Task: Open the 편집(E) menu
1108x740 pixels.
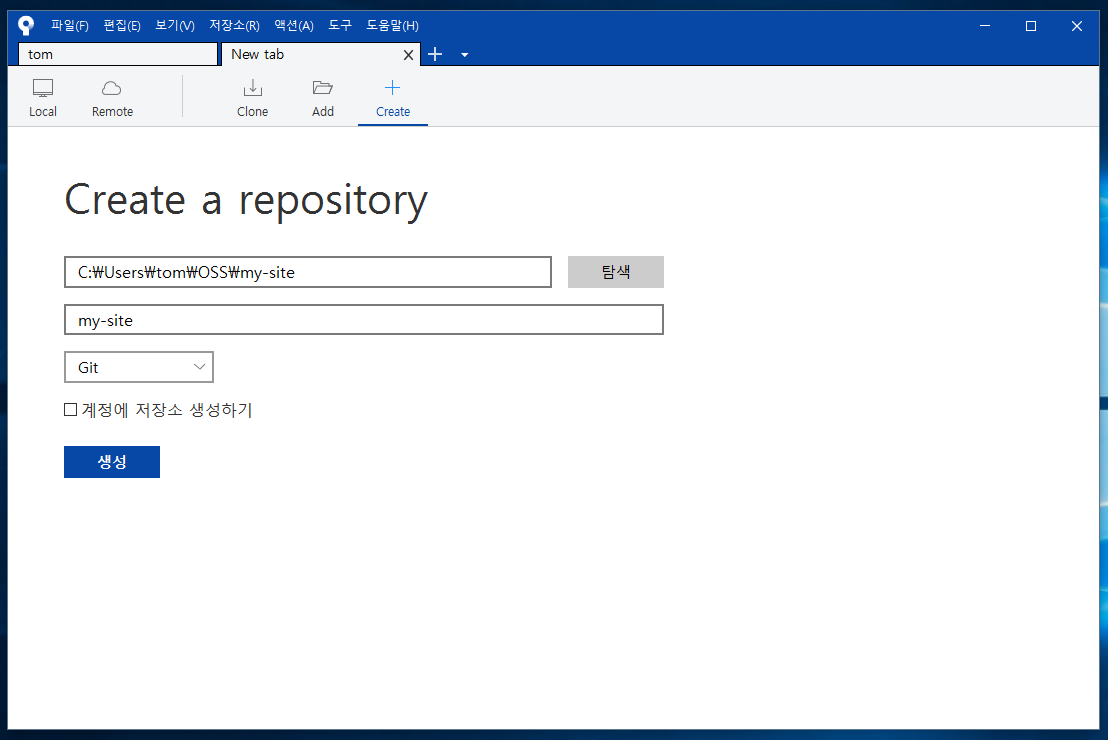Action: tap(122, 25)
